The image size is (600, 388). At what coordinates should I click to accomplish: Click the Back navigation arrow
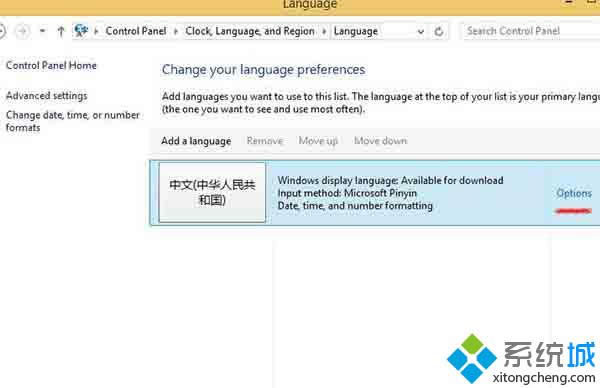2,31
